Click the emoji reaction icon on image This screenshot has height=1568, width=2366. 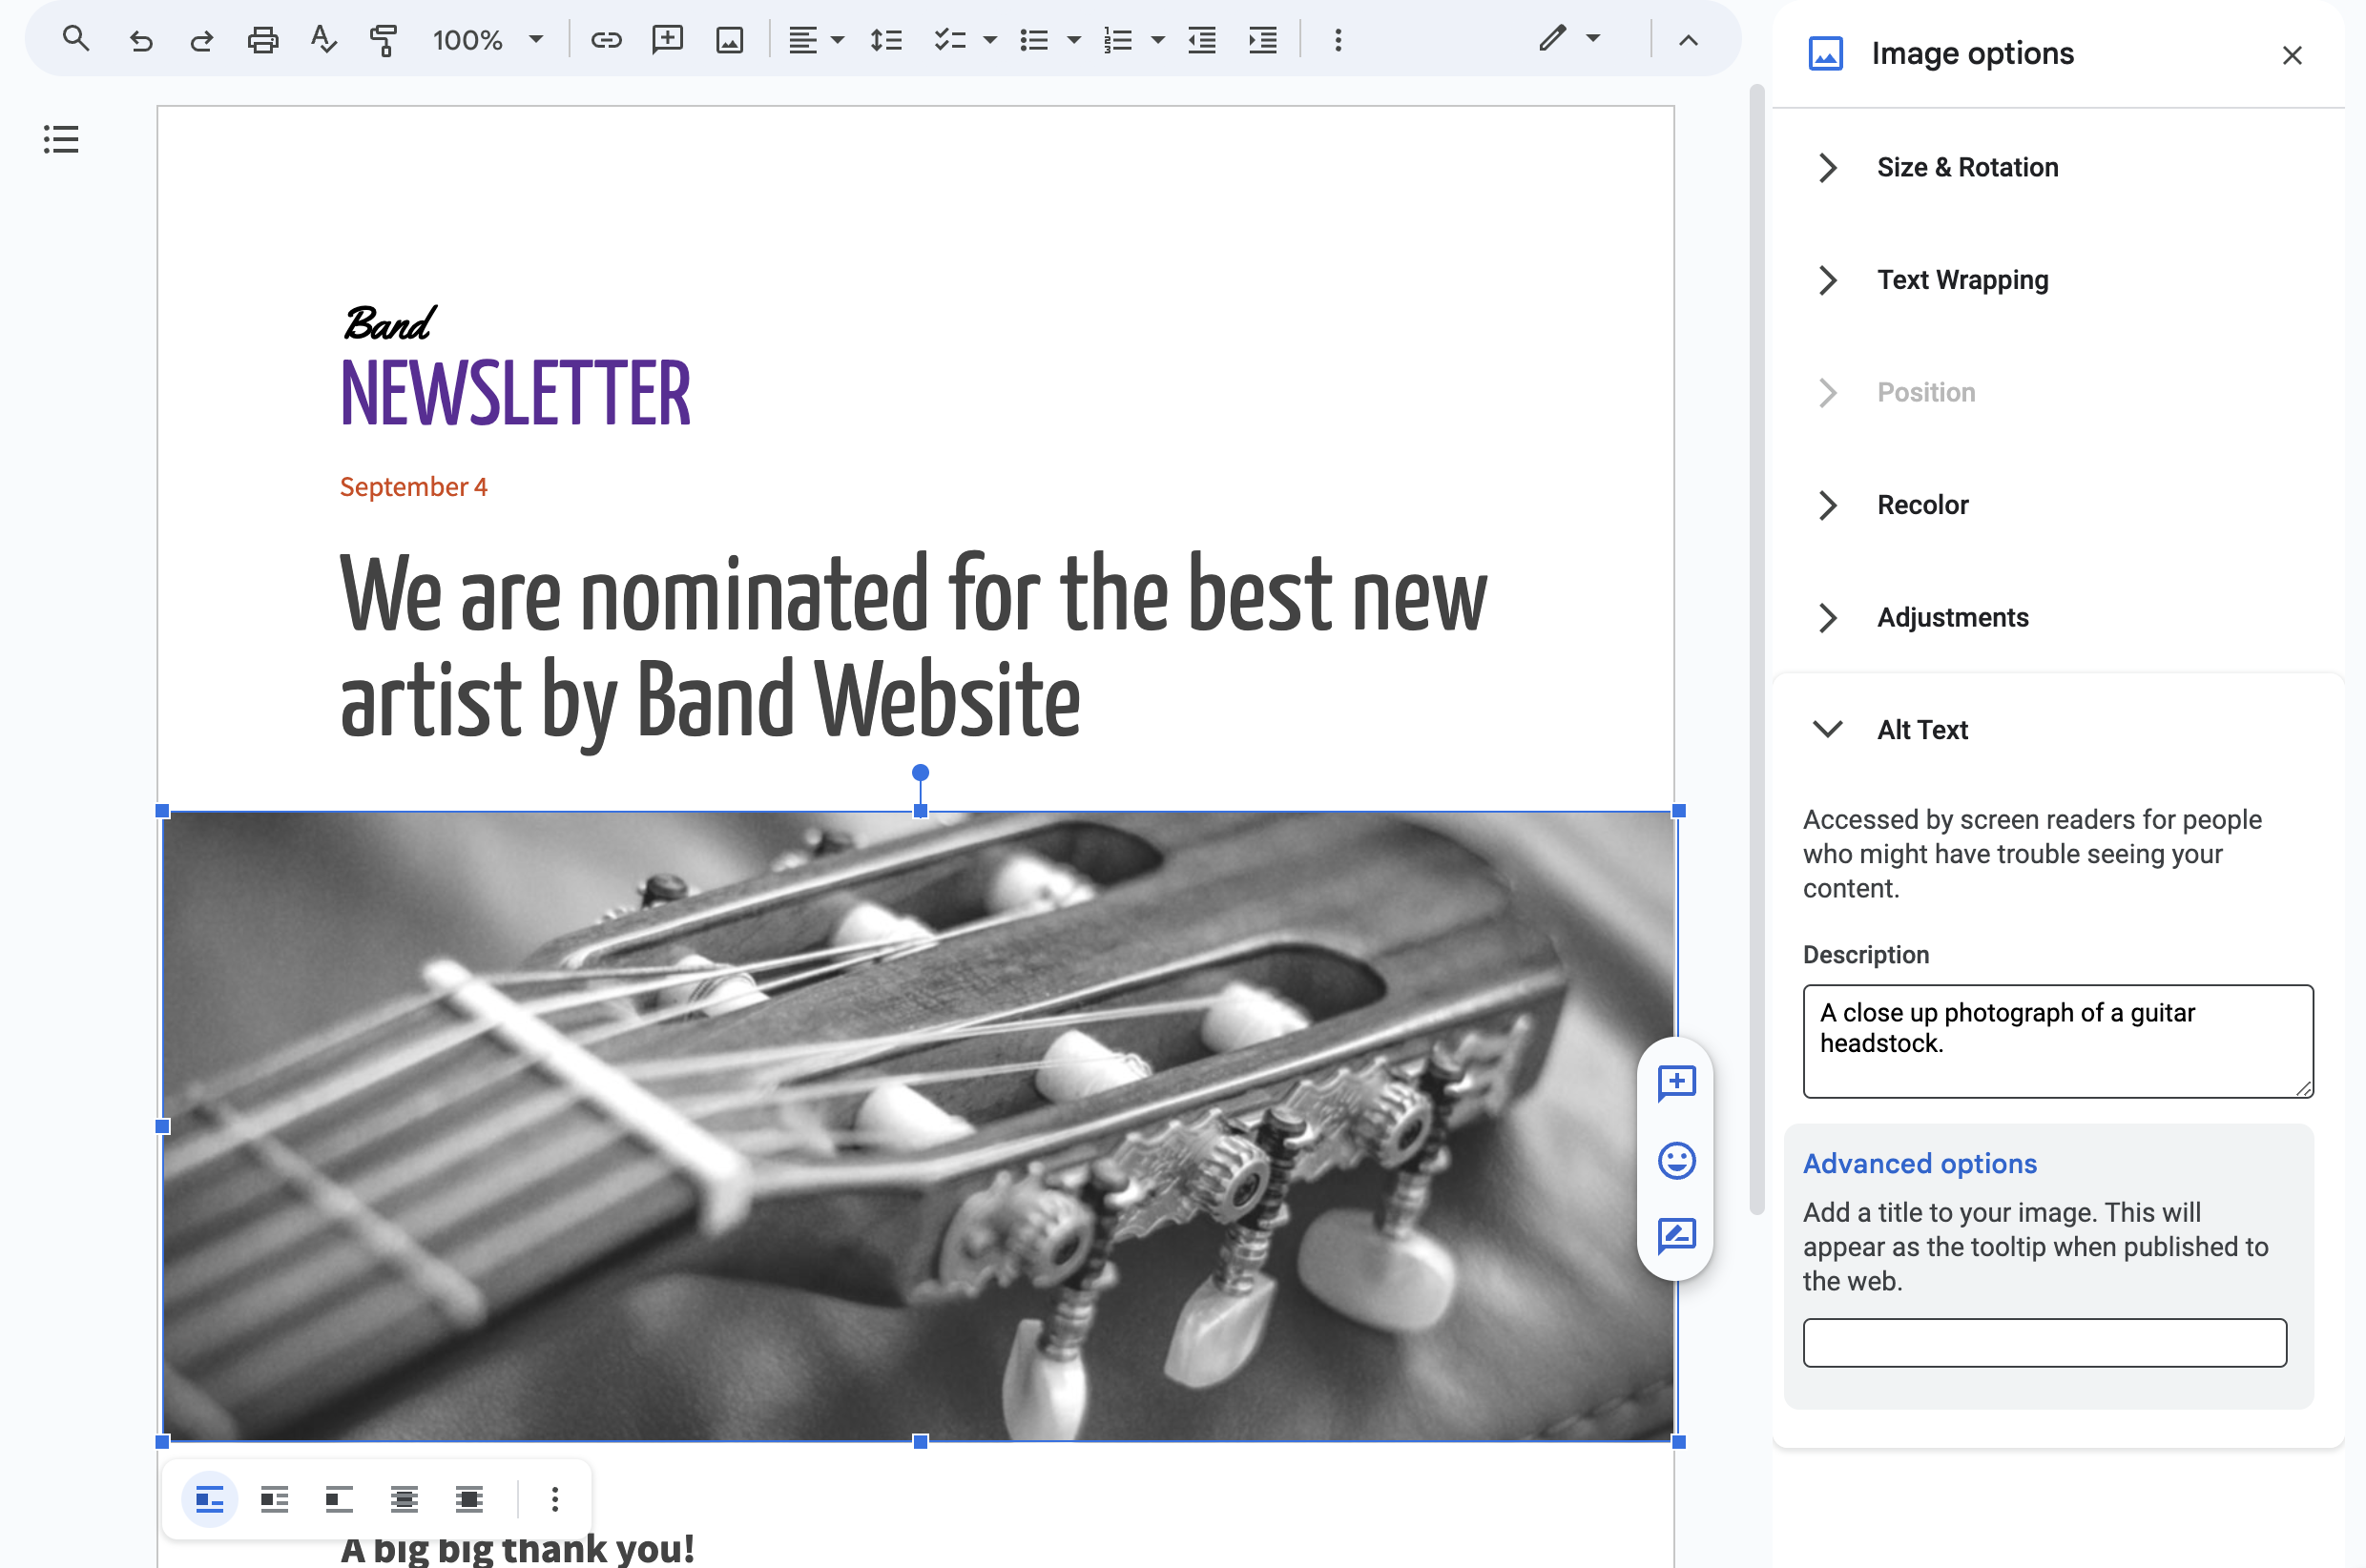coord(1674,1160)
